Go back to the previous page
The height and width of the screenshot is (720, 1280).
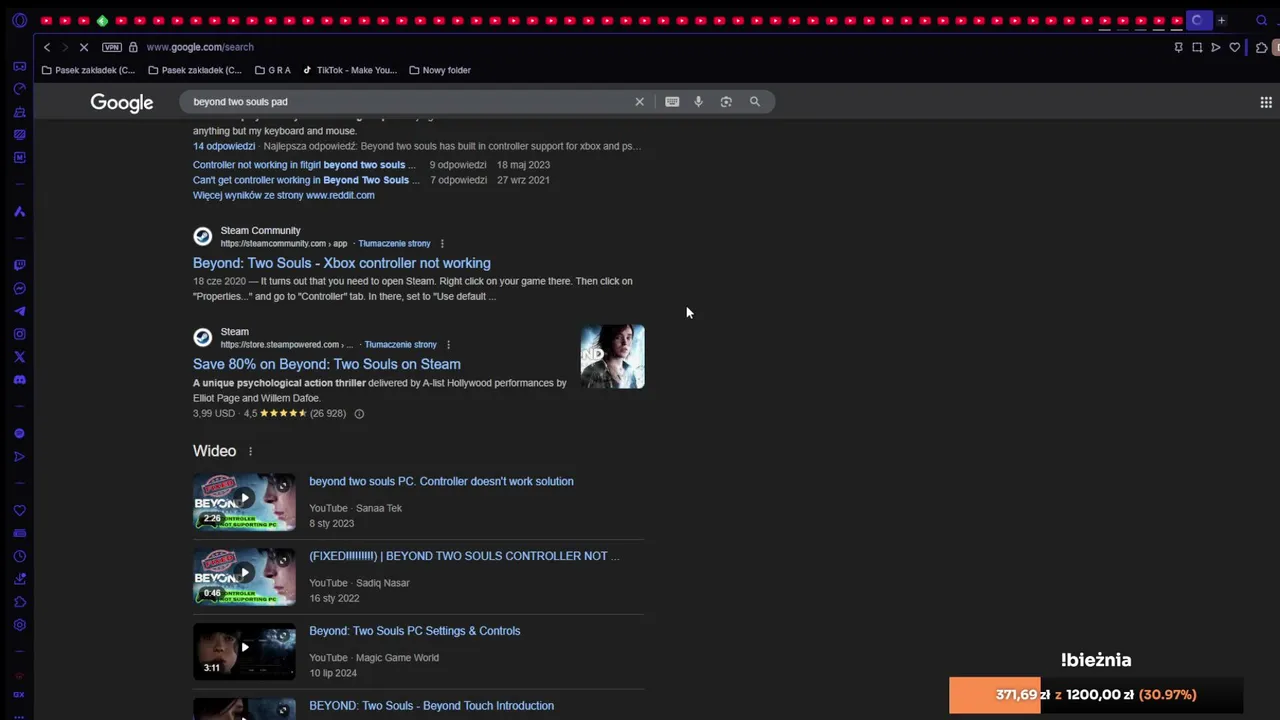(x=47, y=47)
